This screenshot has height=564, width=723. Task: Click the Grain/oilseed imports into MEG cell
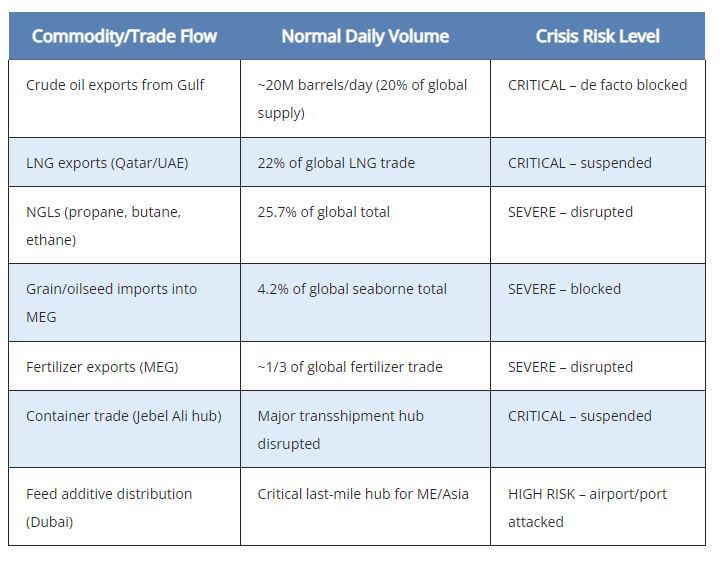pos(112,302)
